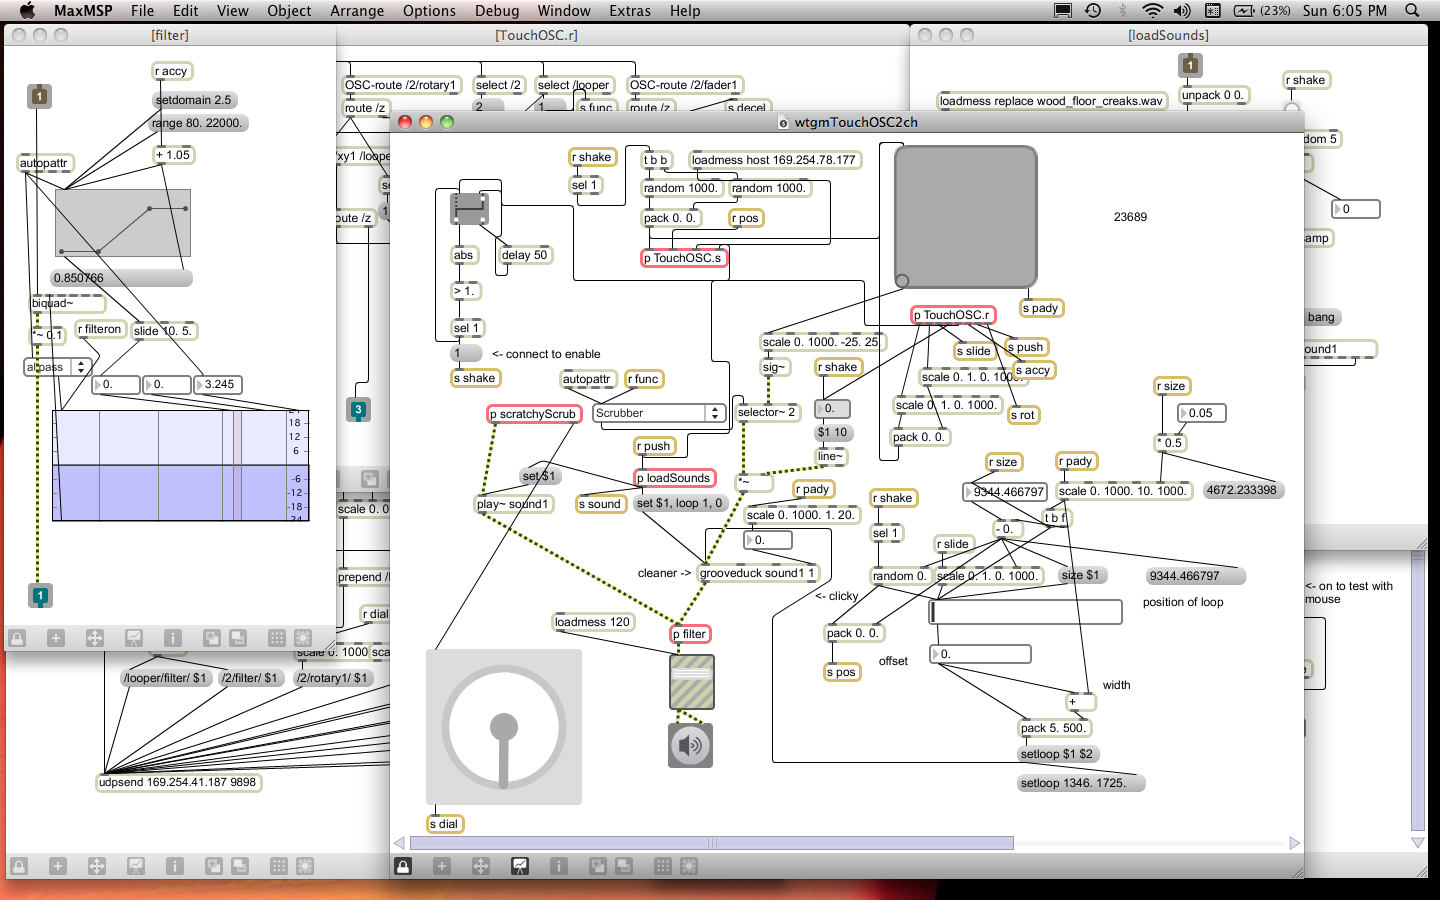Click 'range 80. 22000.' message box
The height and width of the screenshot is (900, 1440).
point(198,123)
